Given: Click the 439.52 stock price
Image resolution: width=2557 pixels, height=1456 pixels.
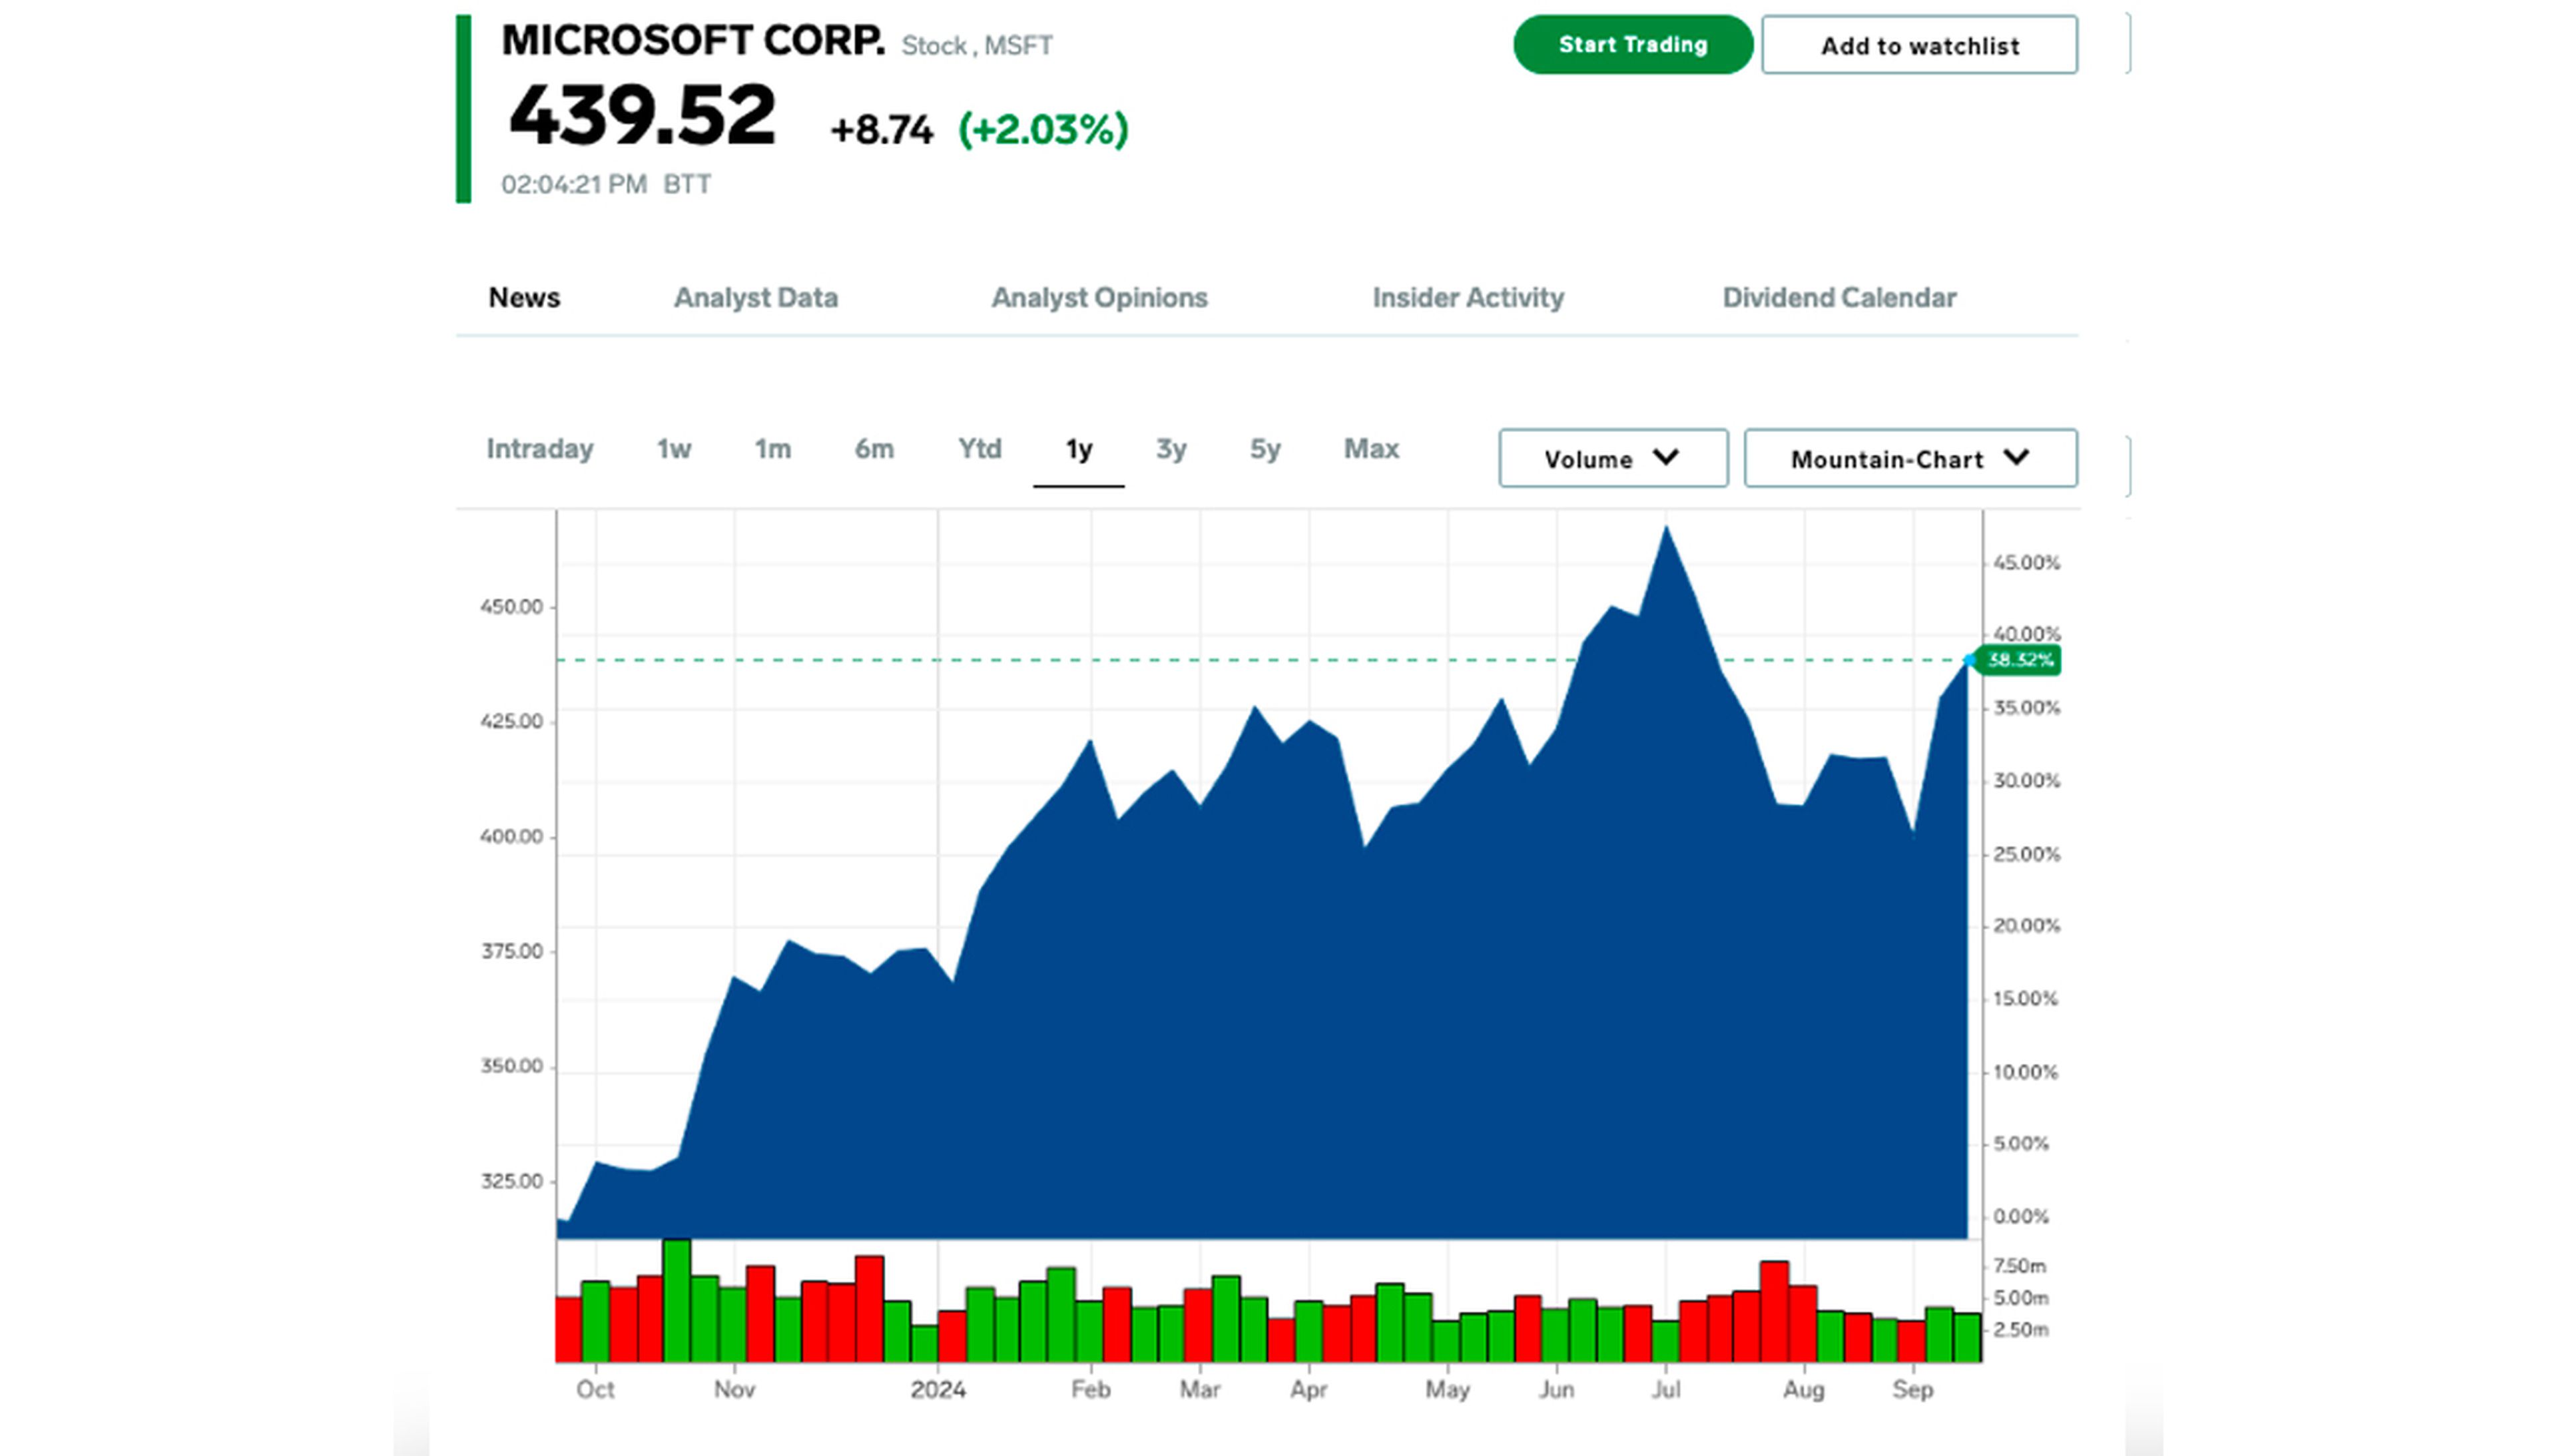Looking at the screenshot, I should coord(642,115).
